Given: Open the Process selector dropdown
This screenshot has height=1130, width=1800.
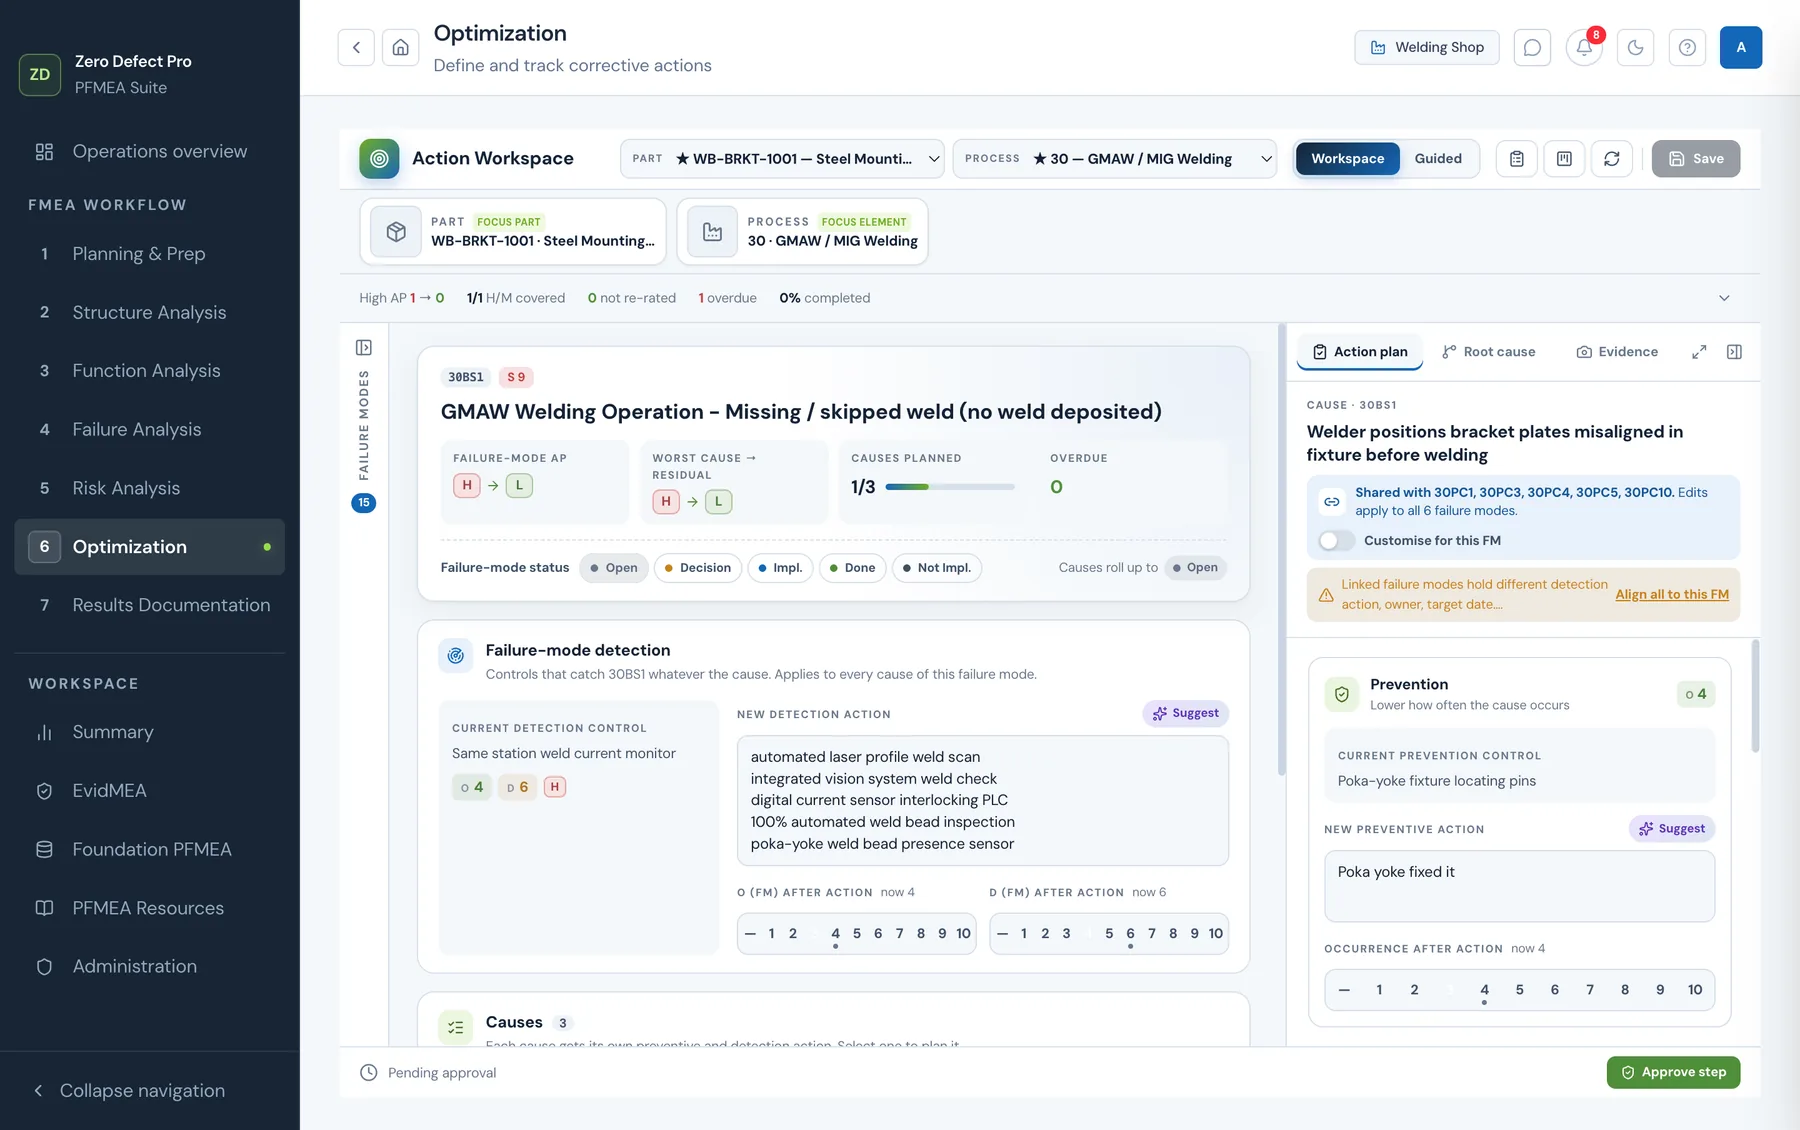Looking at the screenshot, I should click(x=1114, y=159).
